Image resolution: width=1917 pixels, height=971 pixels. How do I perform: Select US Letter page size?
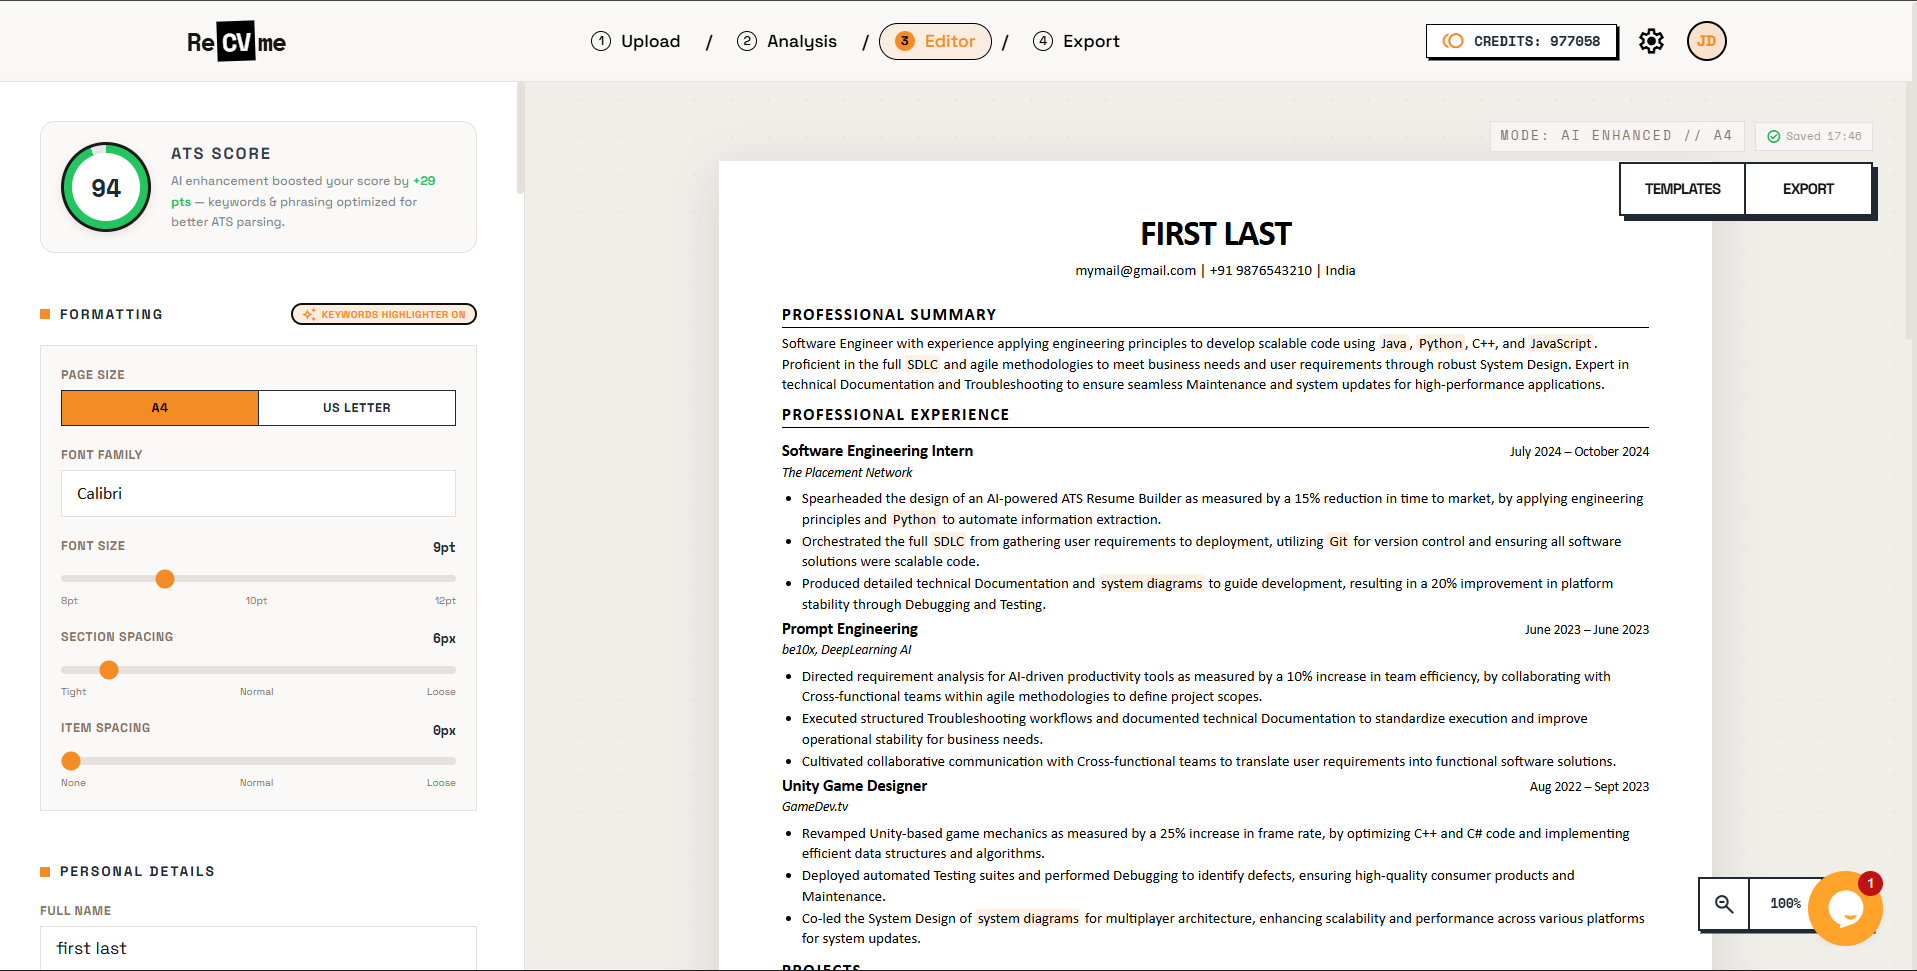pos(357,408)
